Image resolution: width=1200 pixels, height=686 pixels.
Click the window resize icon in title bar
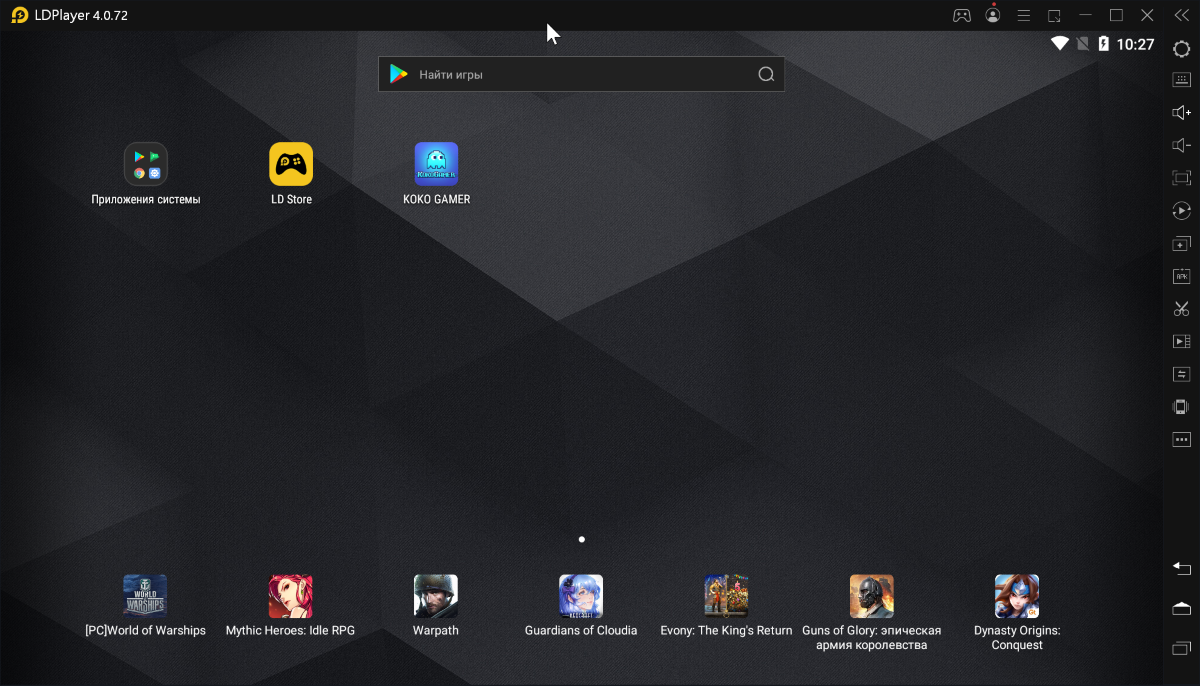coord(1054,15)
